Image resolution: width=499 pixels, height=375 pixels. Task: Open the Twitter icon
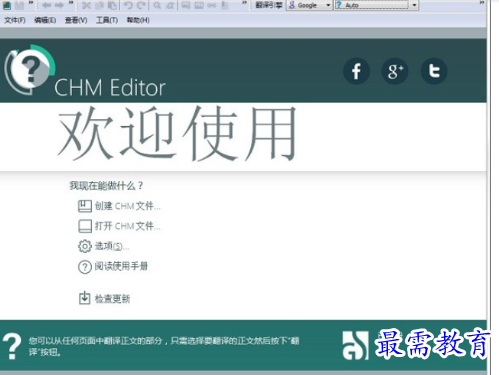(x=434, y=71)
